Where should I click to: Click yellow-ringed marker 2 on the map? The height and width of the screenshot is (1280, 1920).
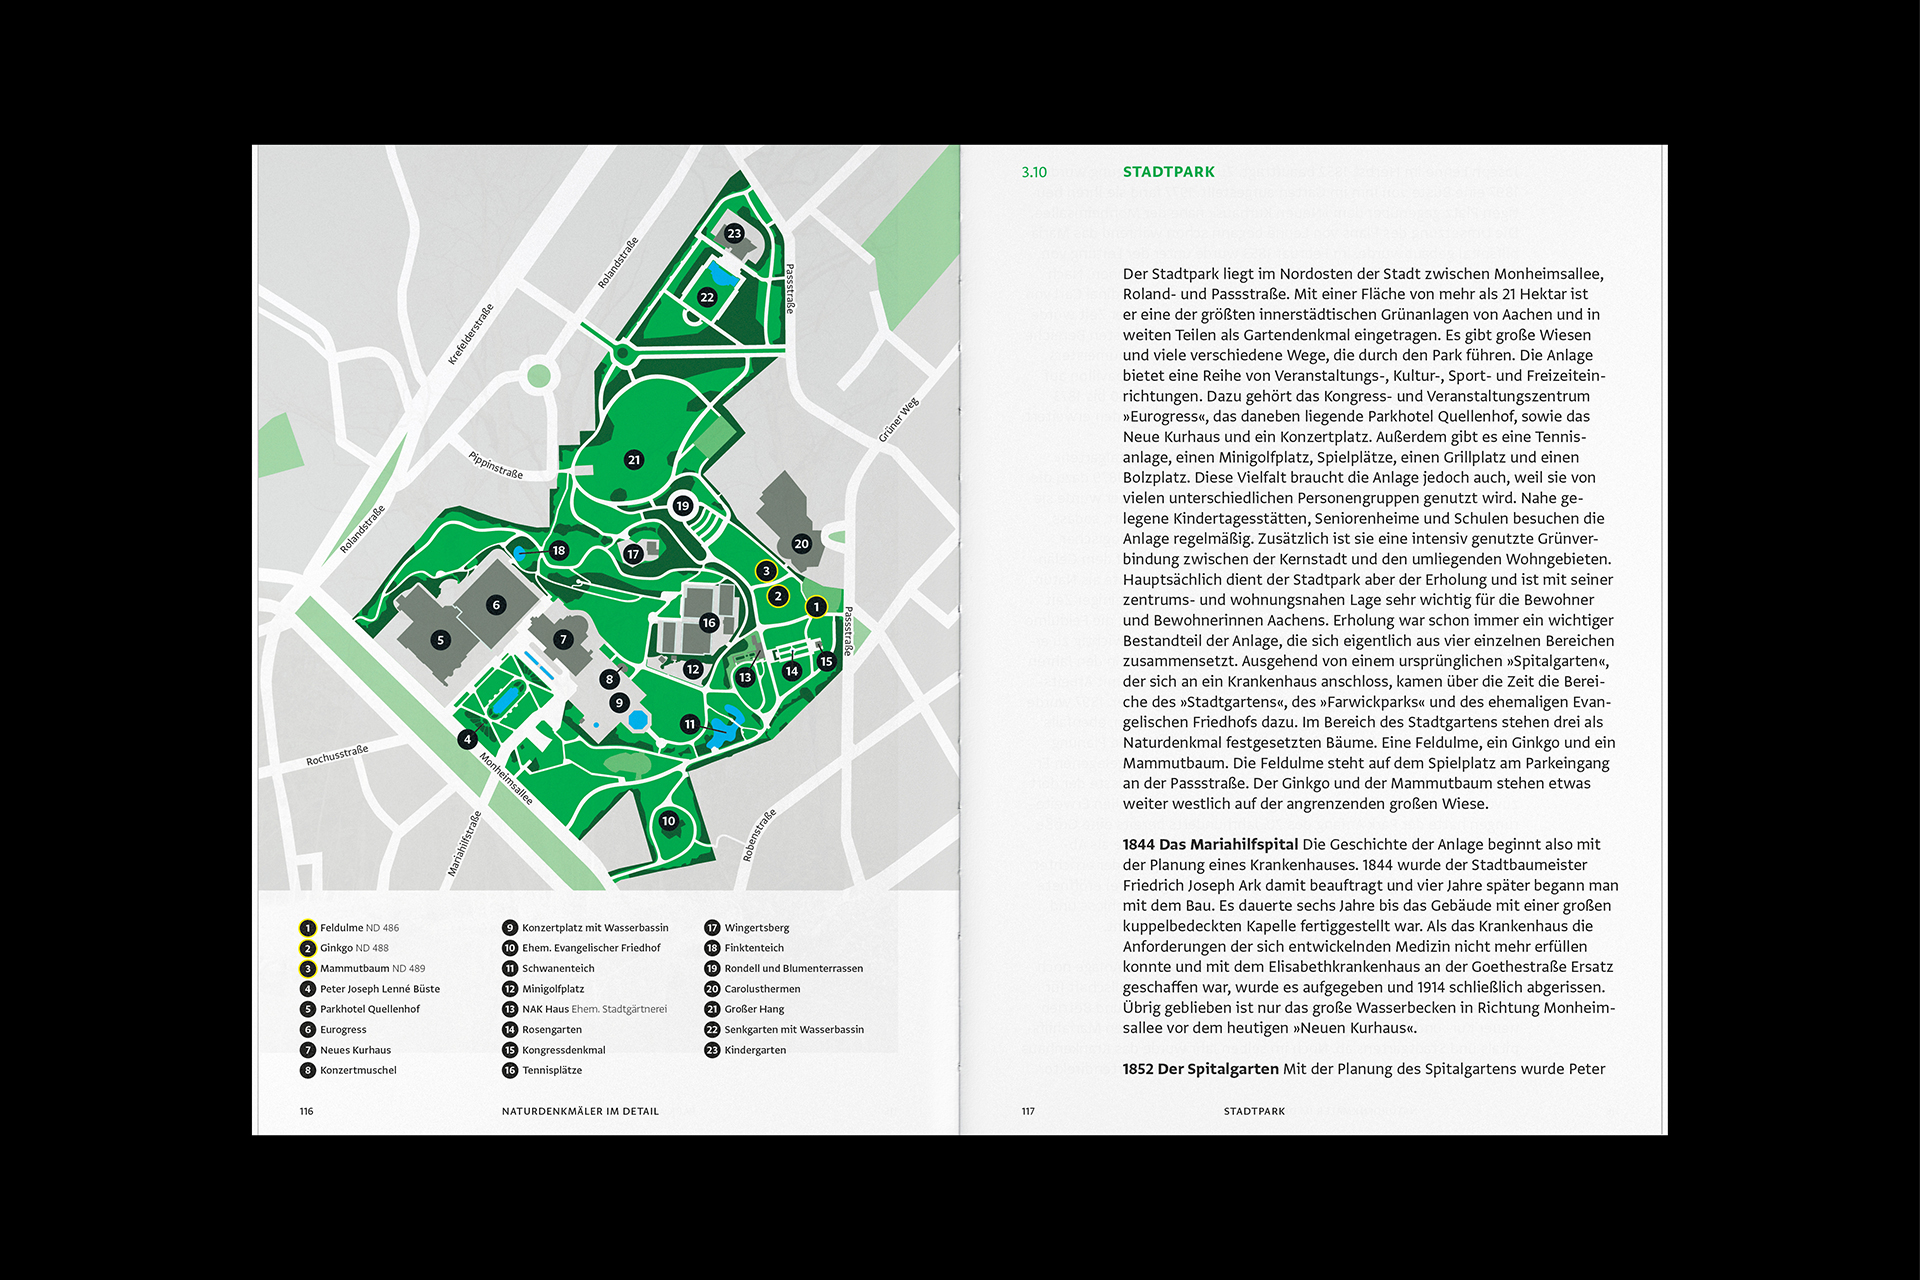tap(778, 596)
